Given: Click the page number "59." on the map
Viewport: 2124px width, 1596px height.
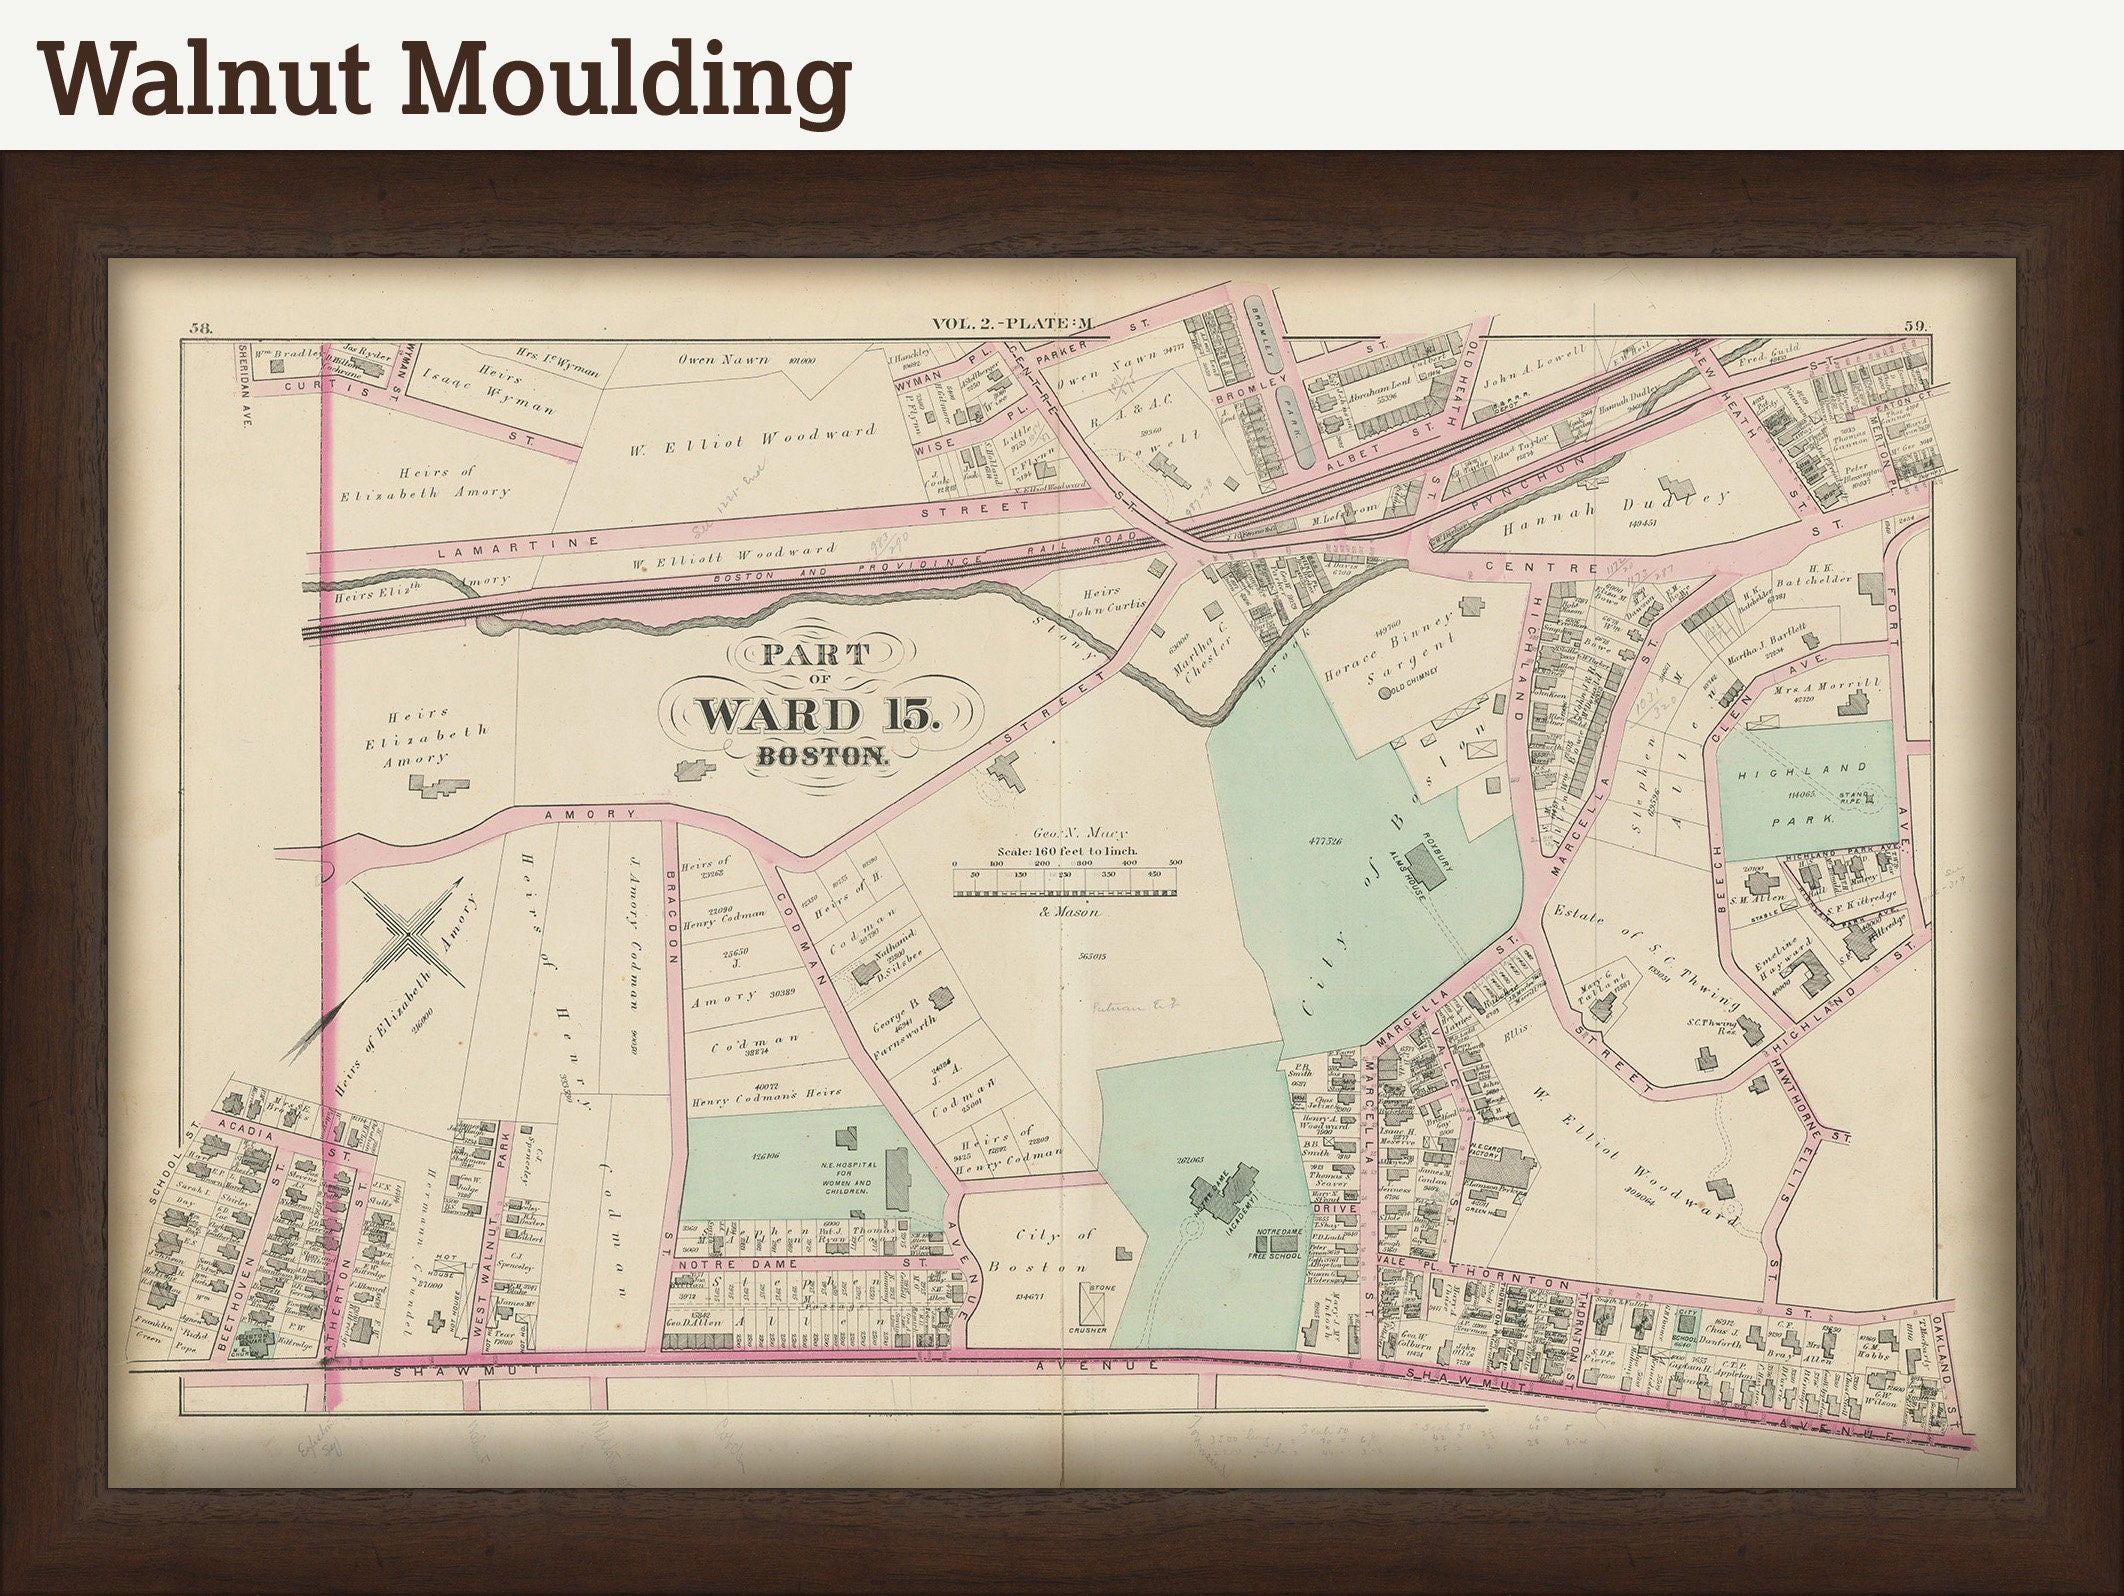Looking at the screenshot, I should 1916,325.
